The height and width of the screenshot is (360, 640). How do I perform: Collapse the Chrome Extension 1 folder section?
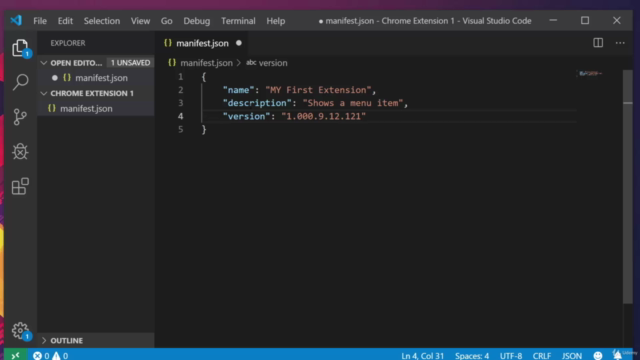point(44,93)
